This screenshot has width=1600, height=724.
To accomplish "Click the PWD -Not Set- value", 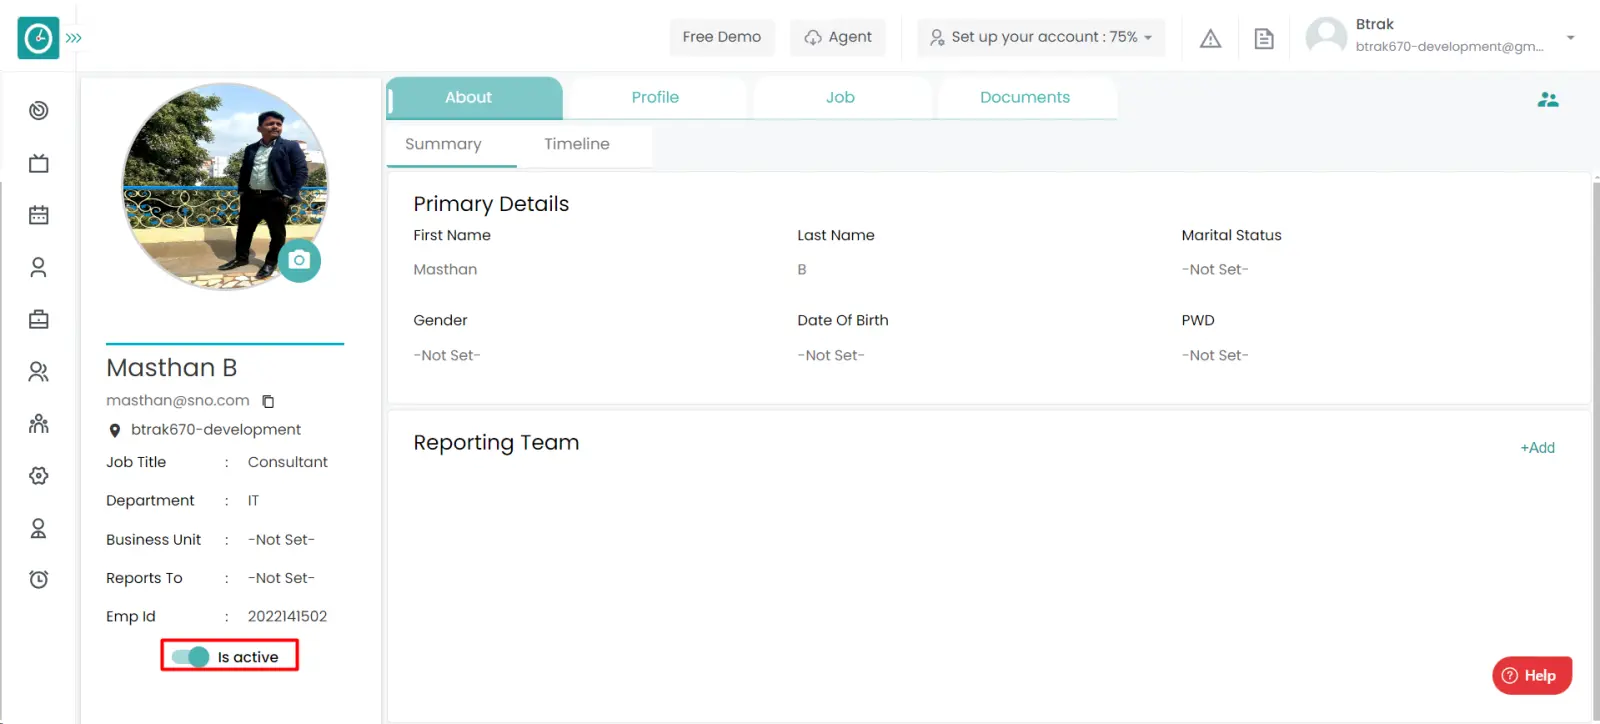I will [x=1215, y=355].
